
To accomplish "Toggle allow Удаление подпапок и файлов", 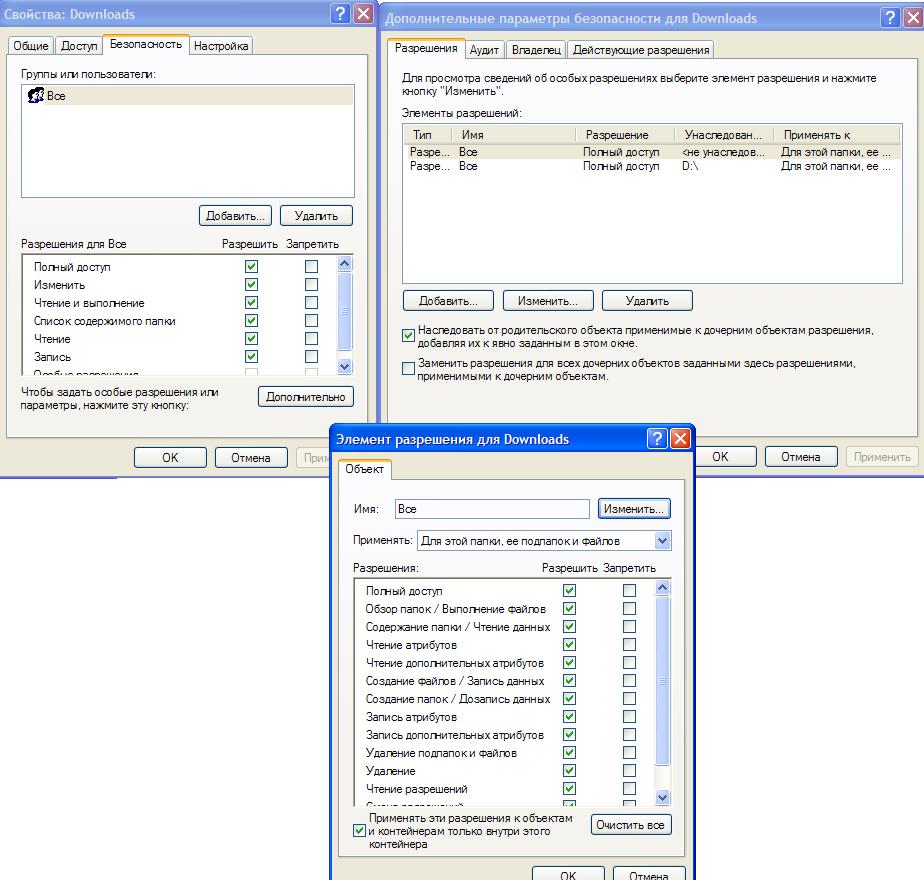I will point(569,752).
